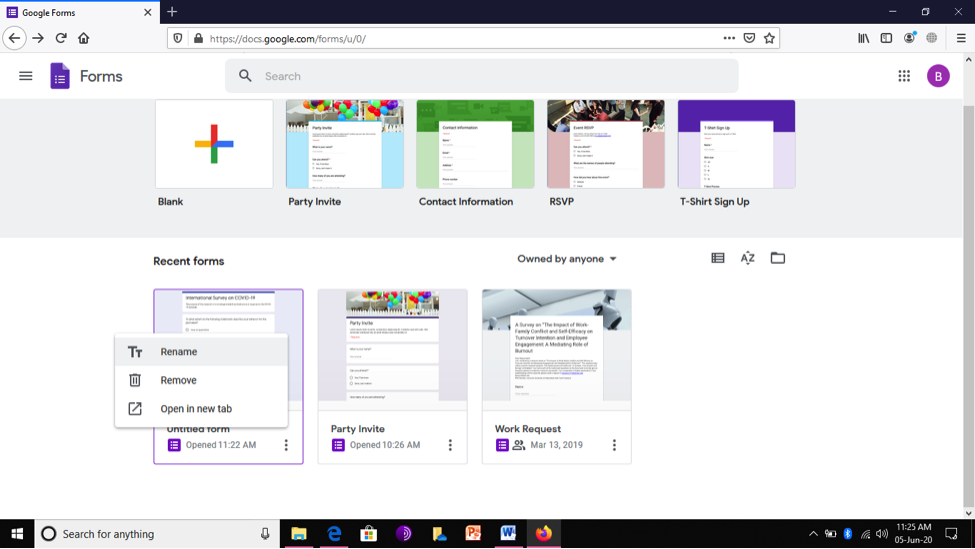Toggle the Firefox sidebar icon
Image resolution: width=975 pixels, height=549 pixels.
(x=886, y=39)
